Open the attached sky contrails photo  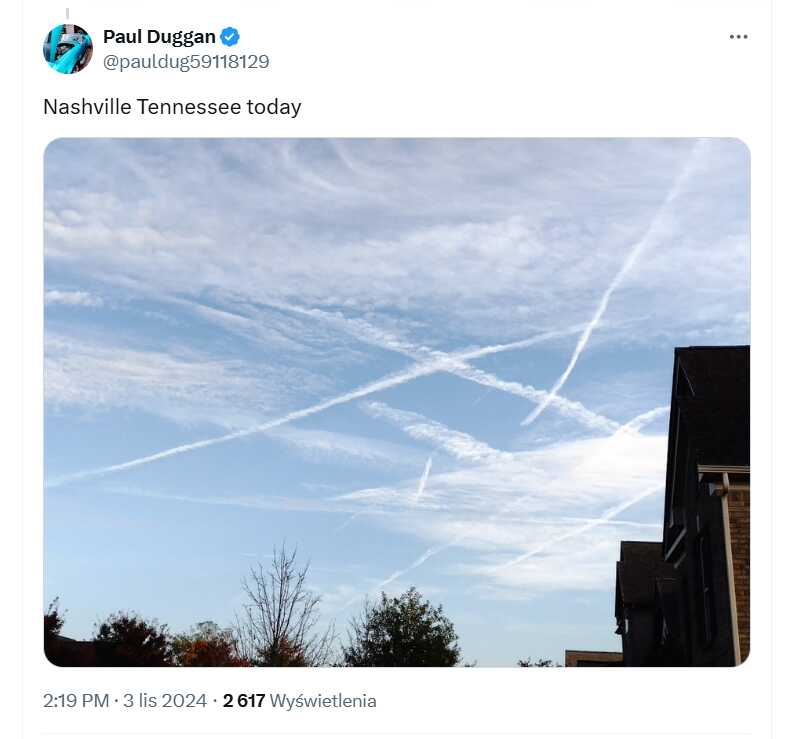[397, 402]
